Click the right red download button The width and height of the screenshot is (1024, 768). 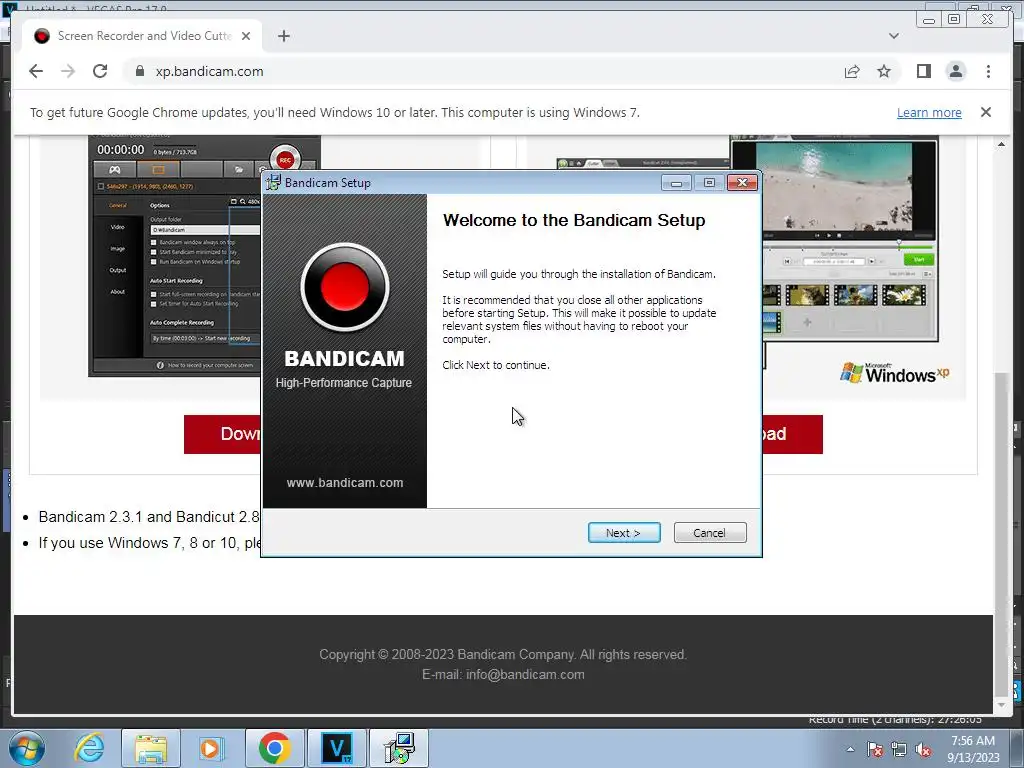coord(792,434)
